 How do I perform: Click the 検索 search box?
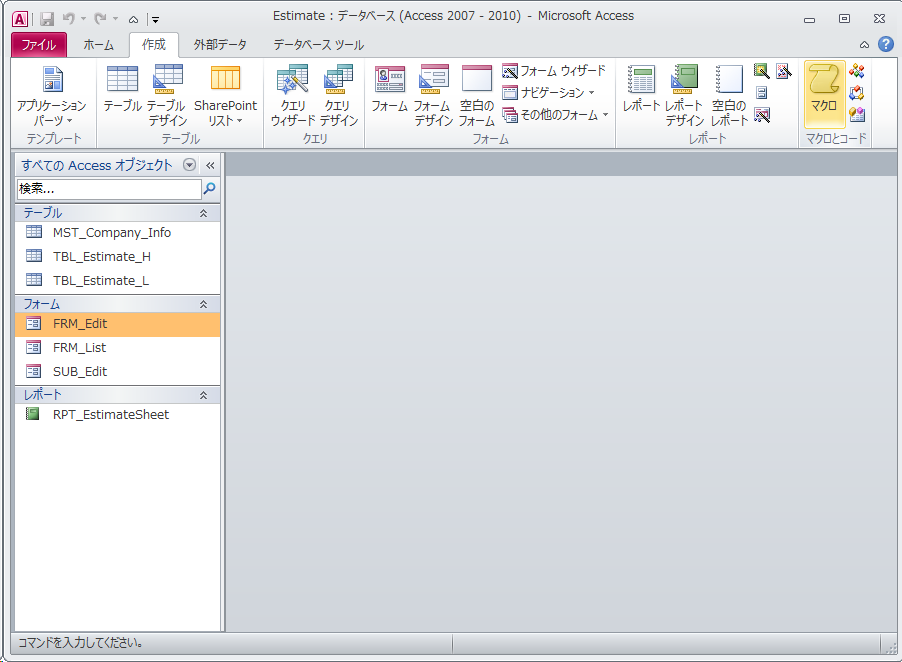(x=109, y=189)
